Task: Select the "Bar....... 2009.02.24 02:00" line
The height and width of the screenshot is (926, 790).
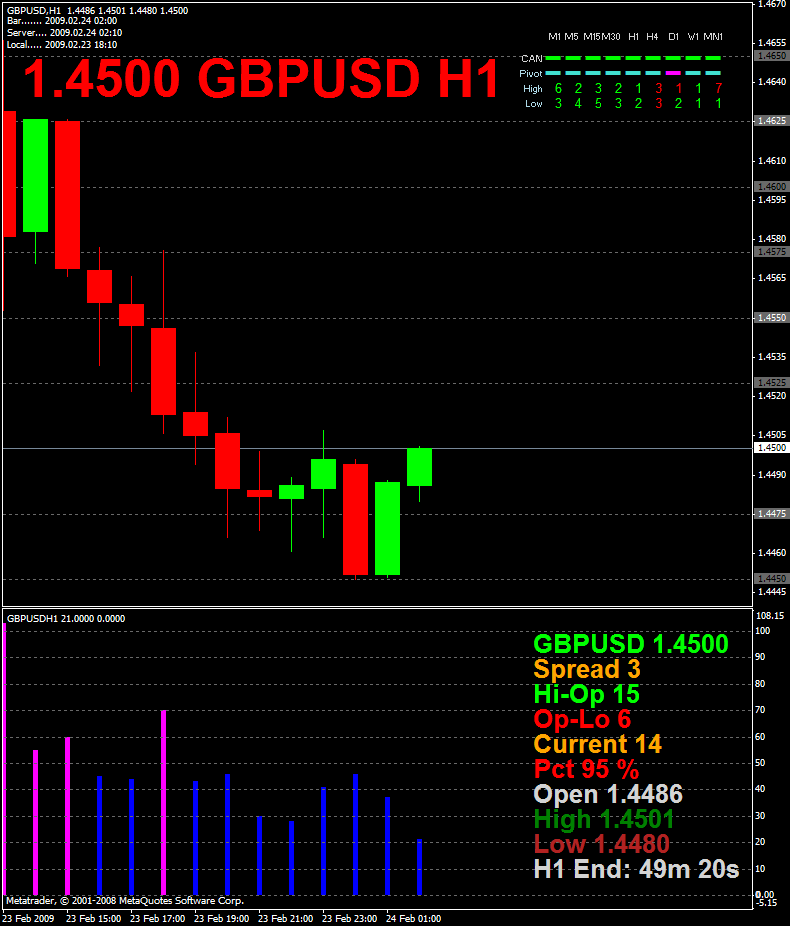Action: tap(62, 21)
